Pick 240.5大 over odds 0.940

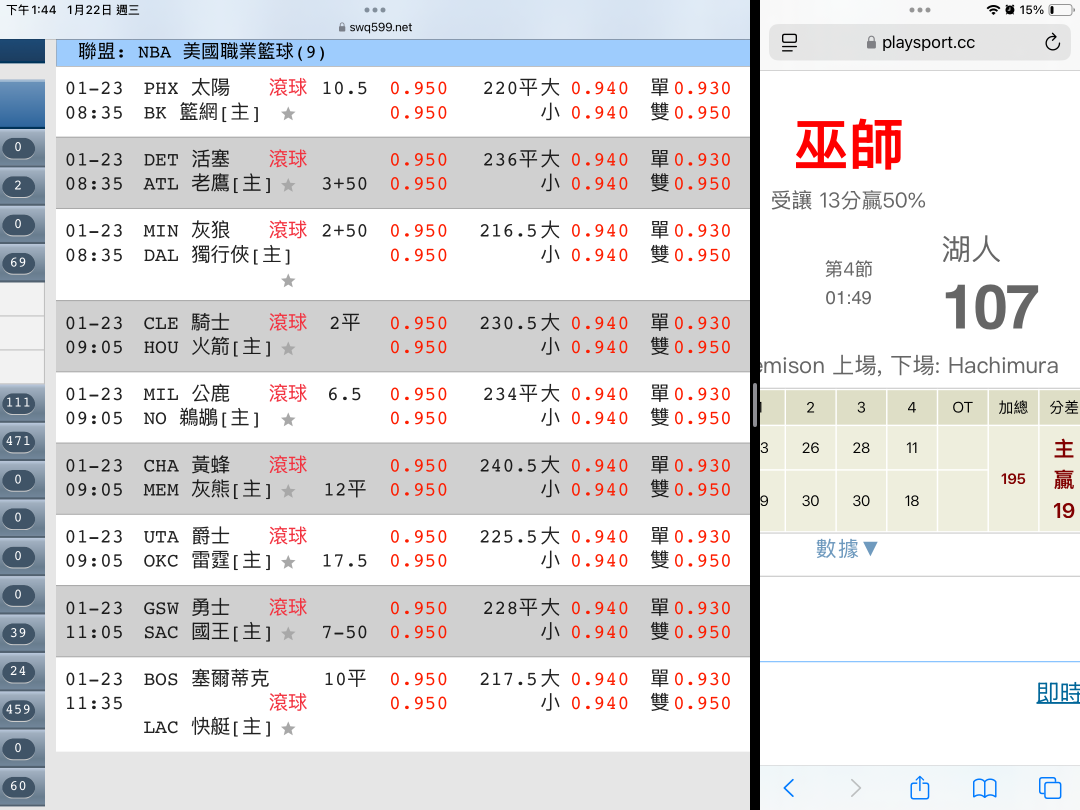[x=600, y=466]
